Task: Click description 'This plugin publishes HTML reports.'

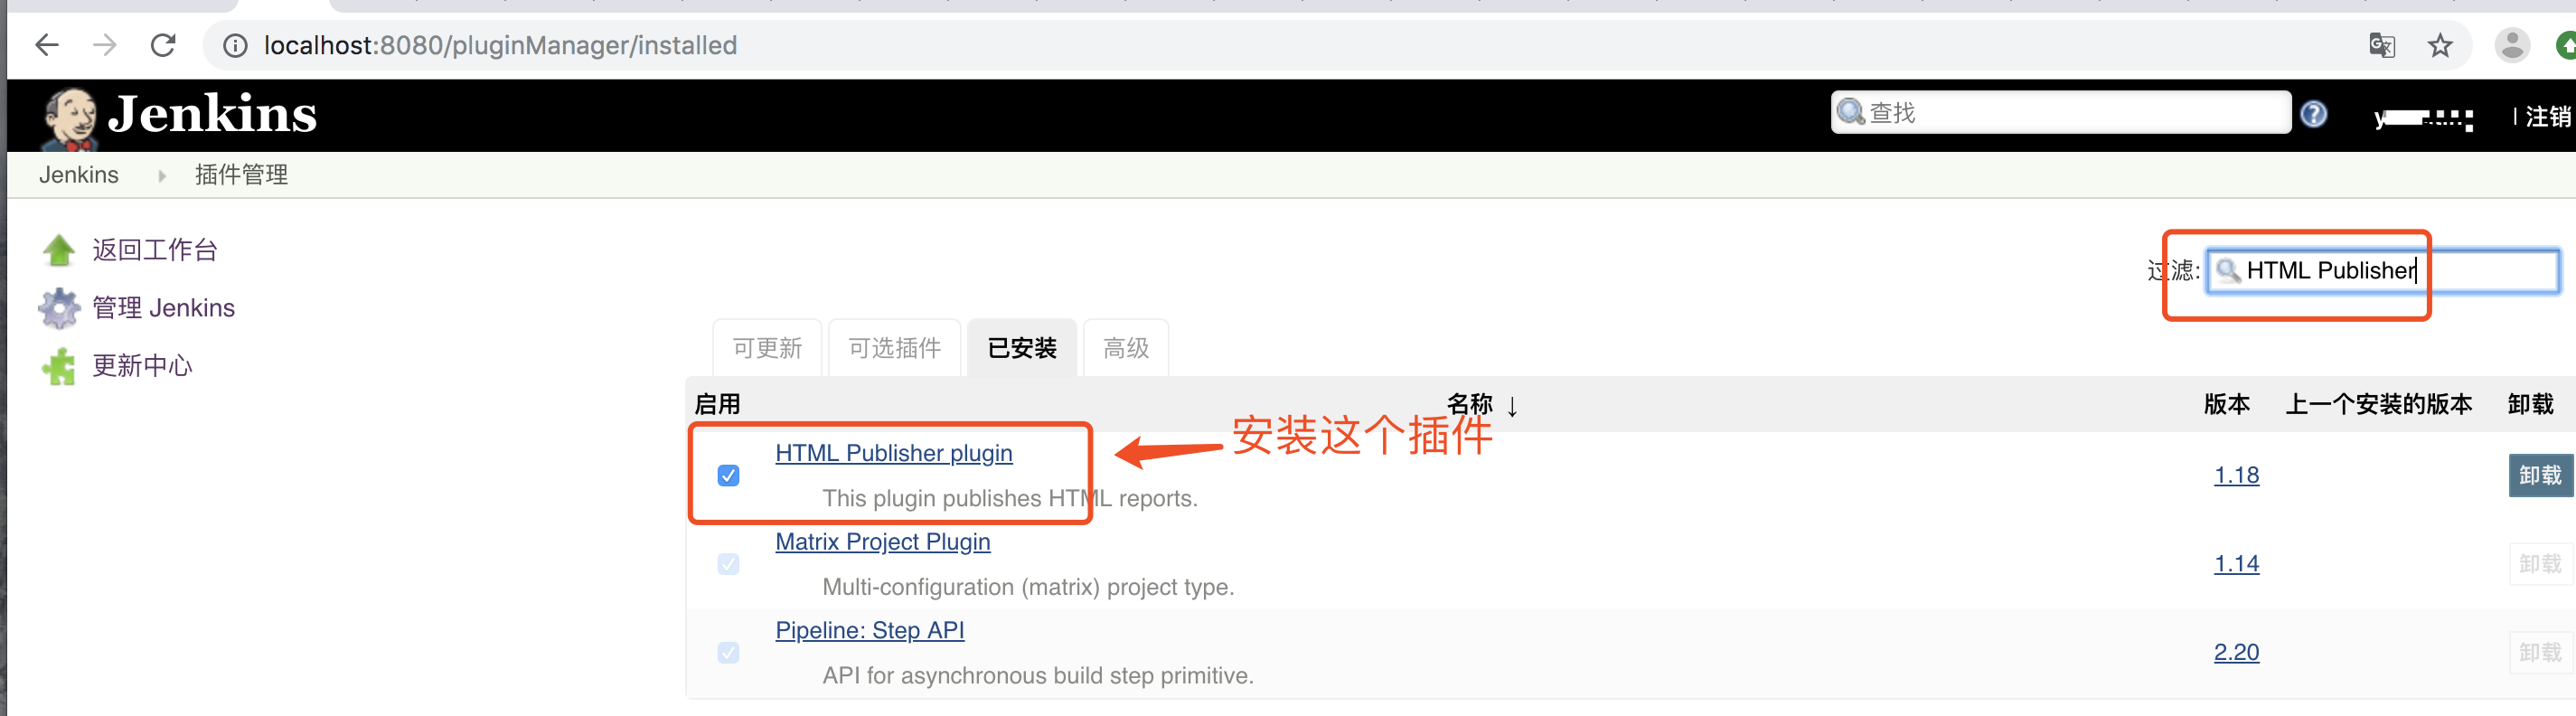Action: pyautogui.click(x=1010, y=498)
